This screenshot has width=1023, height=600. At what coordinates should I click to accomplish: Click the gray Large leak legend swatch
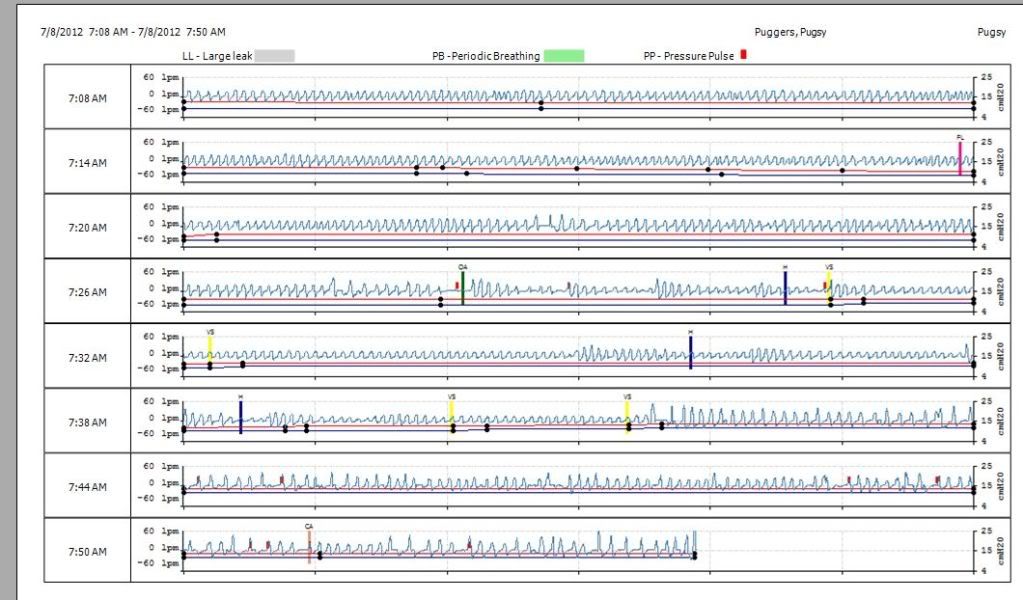(275, 56)
